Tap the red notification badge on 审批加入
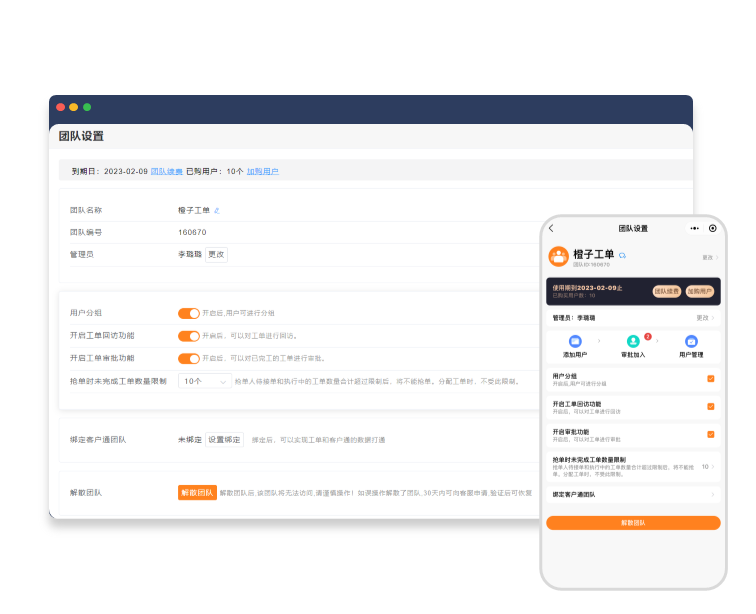756x614 pixels. (648, 337)
